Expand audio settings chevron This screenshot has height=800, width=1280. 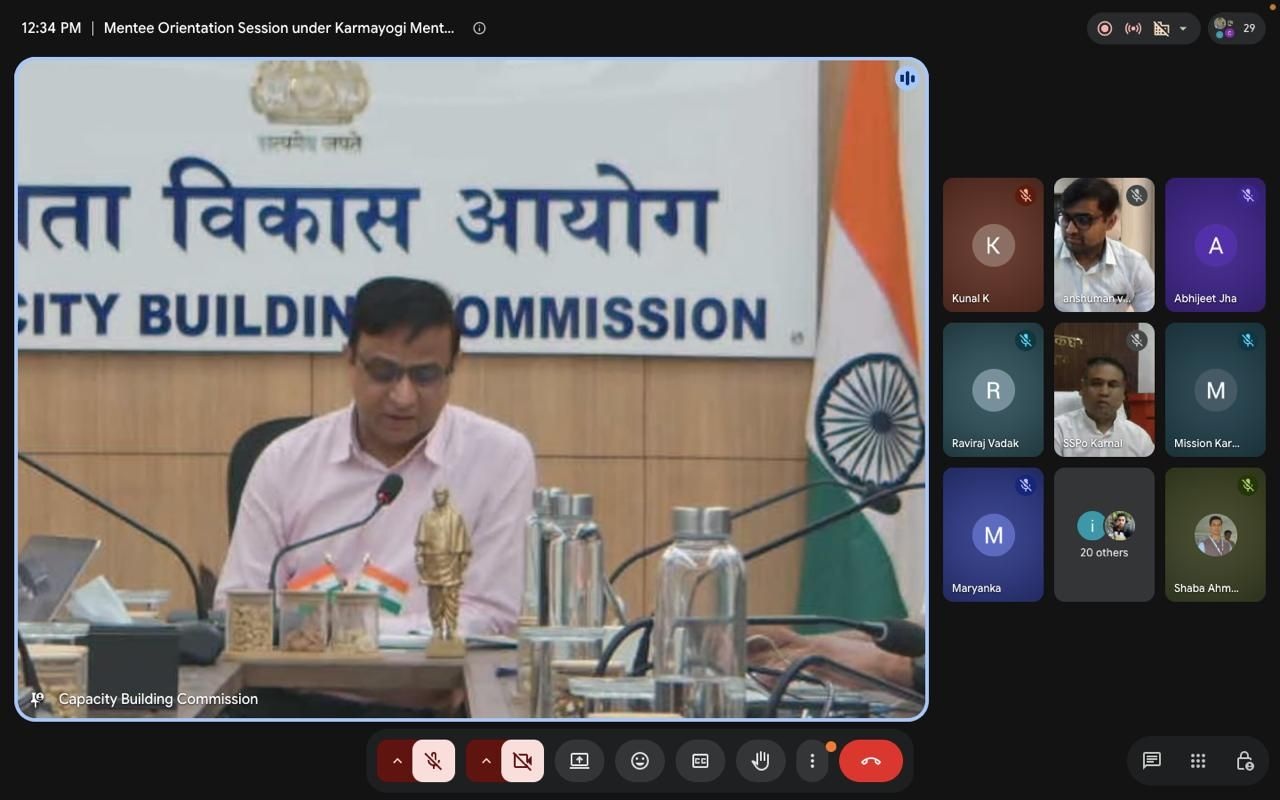point(396,761)
